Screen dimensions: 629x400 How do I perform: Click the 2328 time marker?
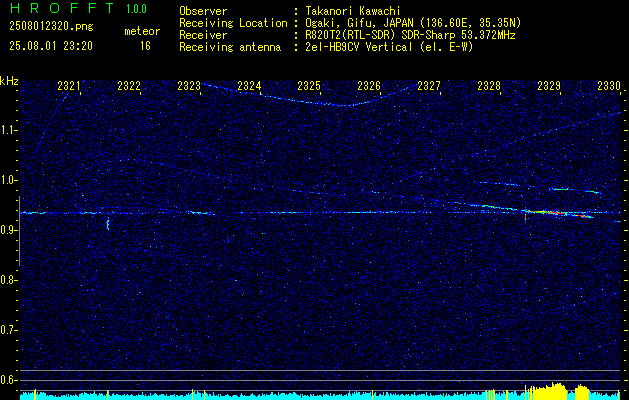[489, 86]
